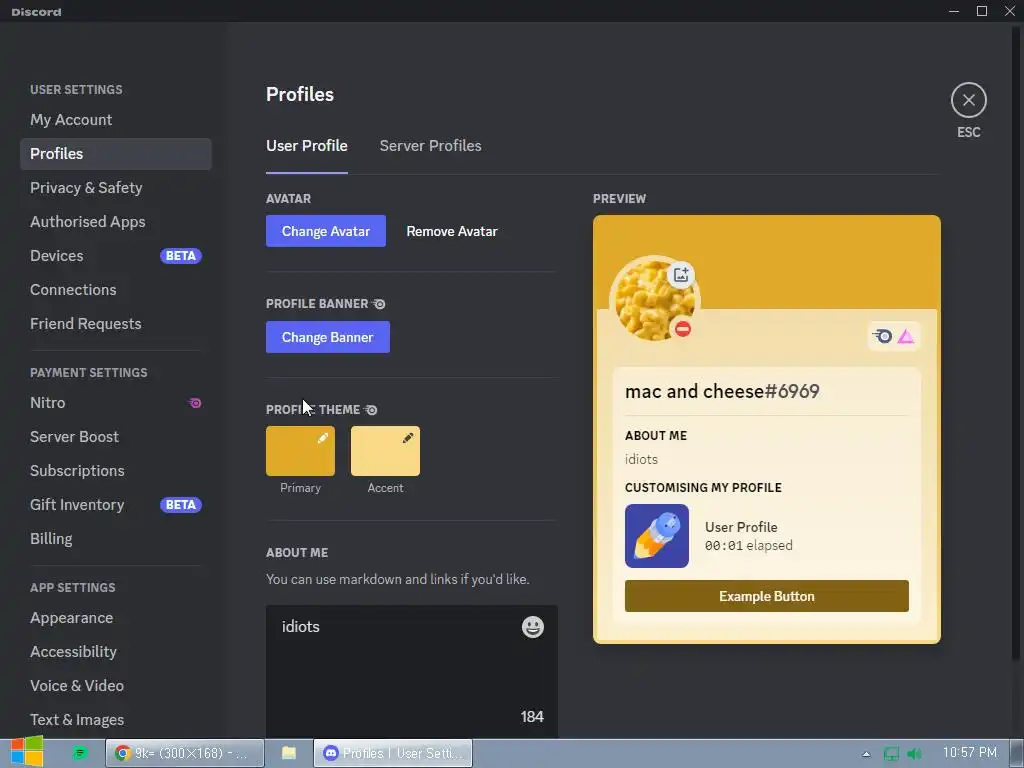
Task: Open the green chat app in taskbar
Action: point(80,753)
